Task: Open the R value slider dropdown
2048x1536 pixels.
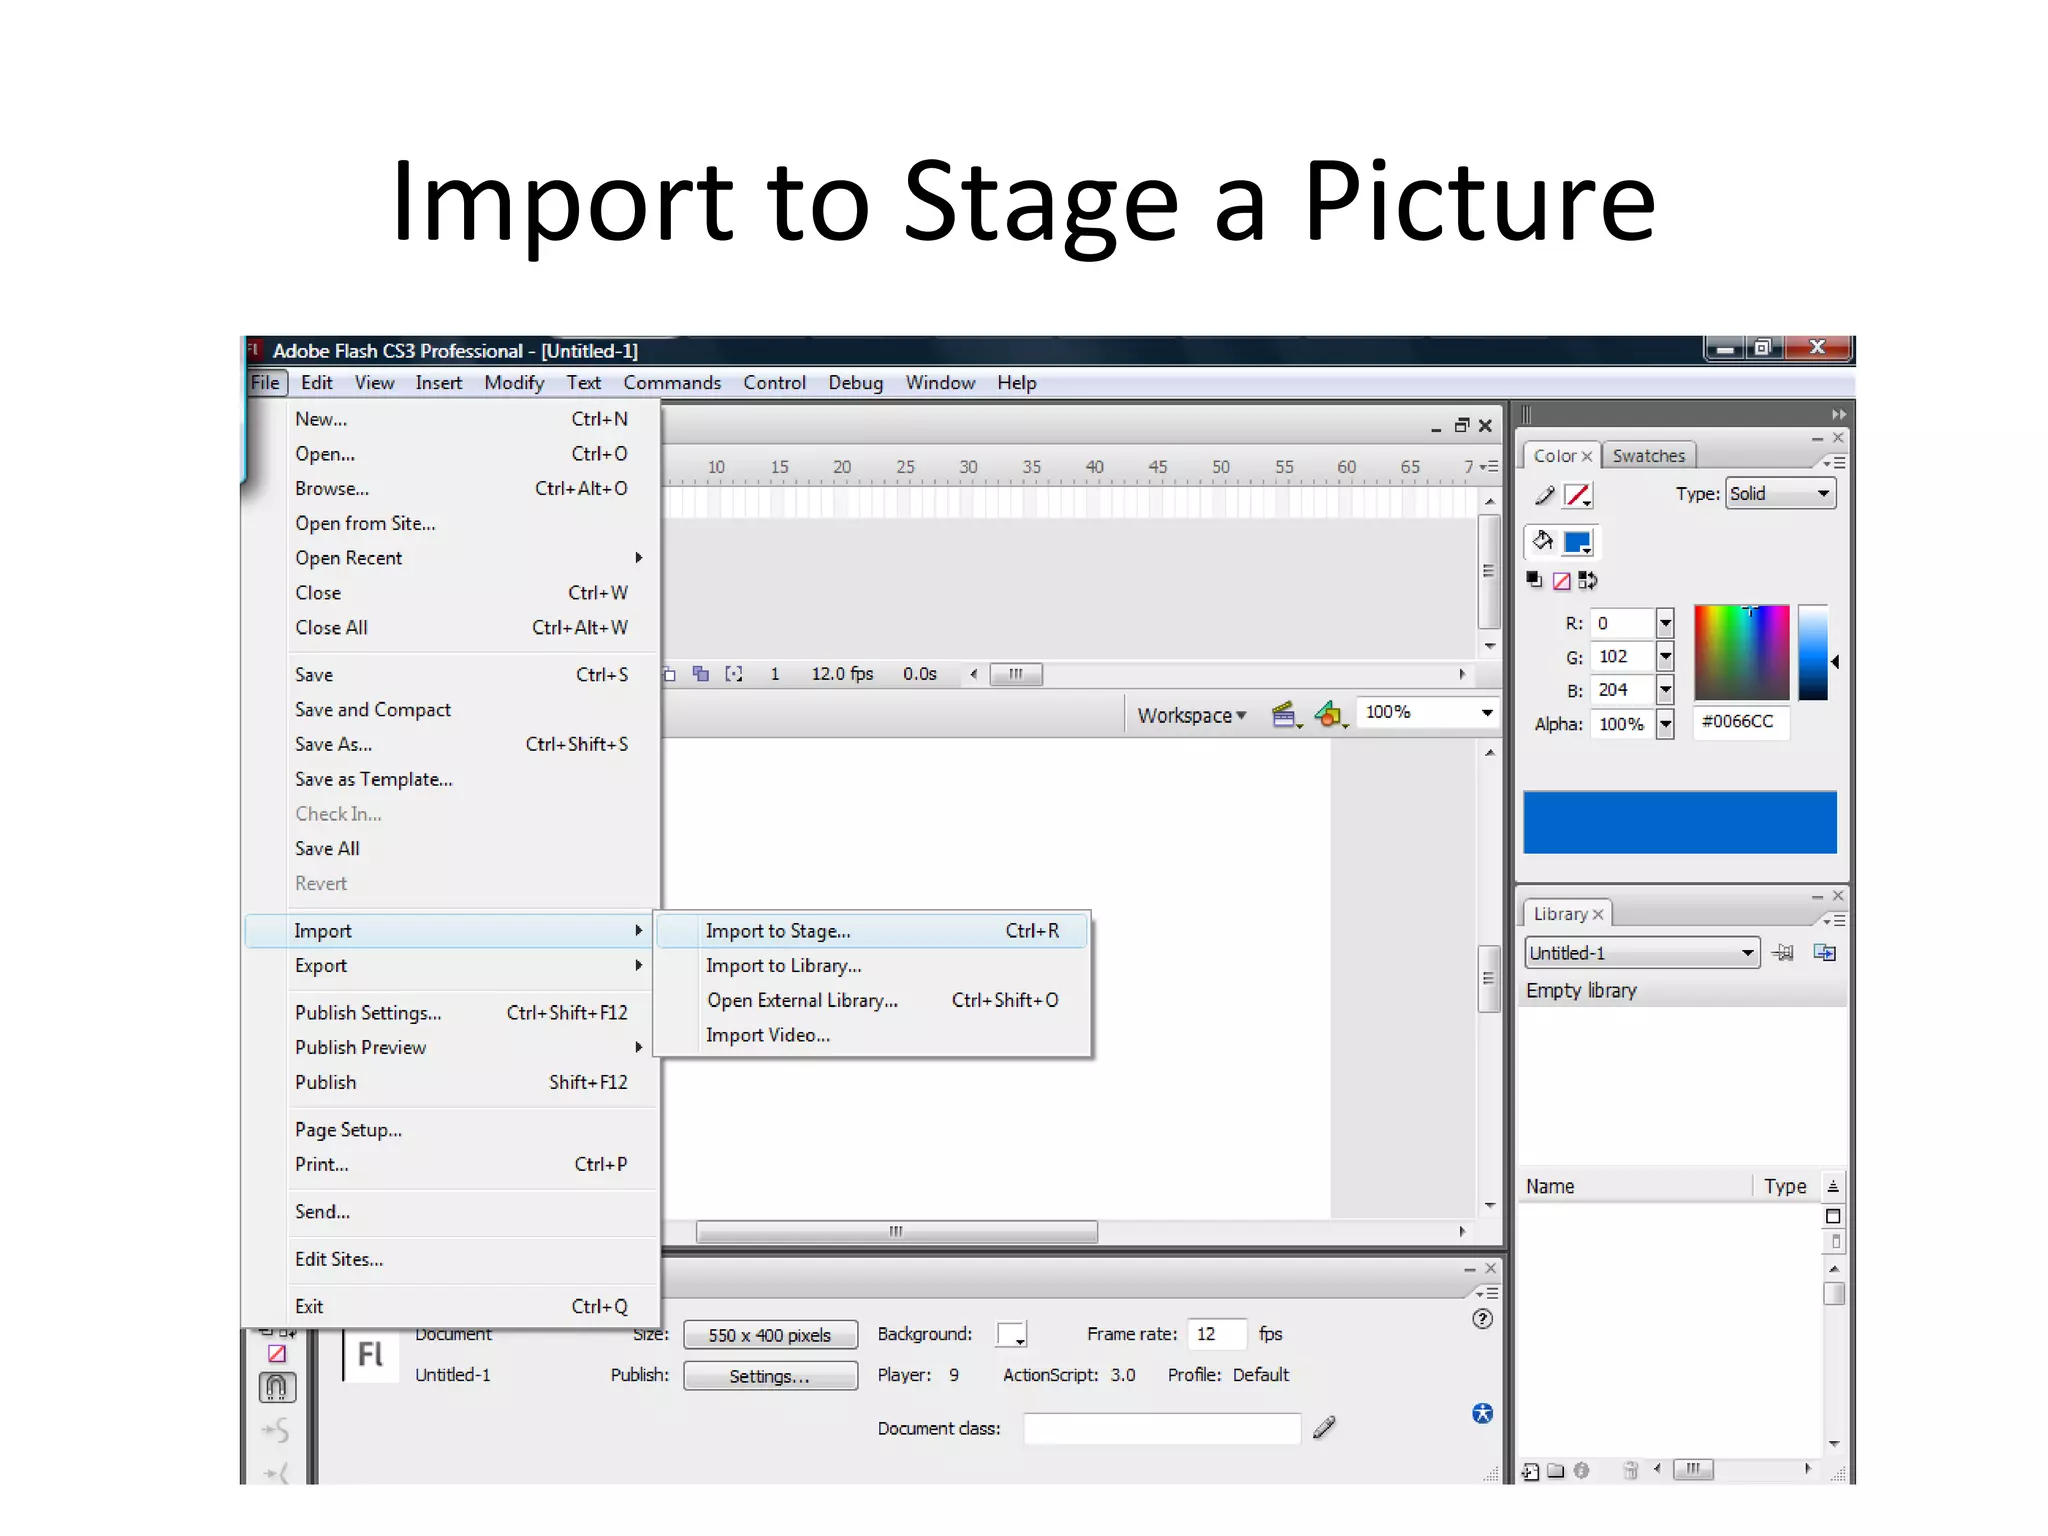Action: tap(1665, 623)
